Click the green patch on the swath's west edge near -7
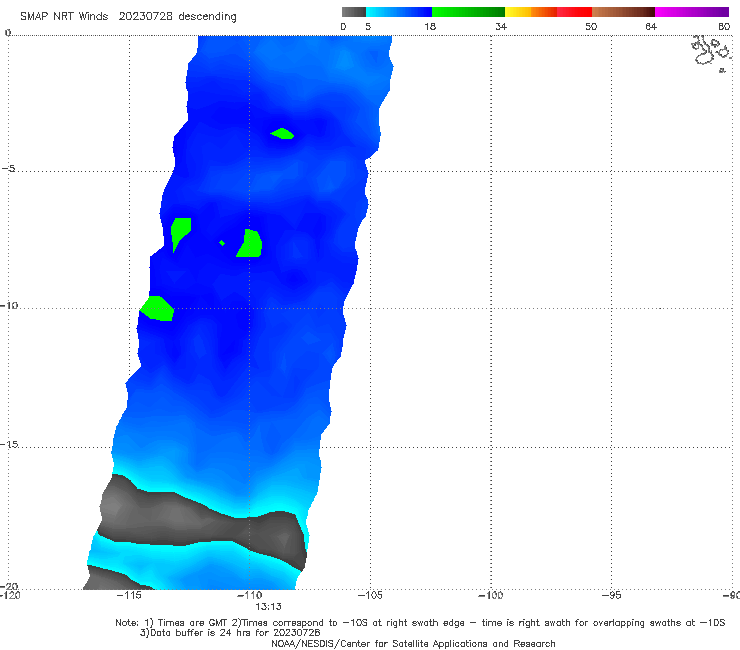Image resolution: width=740 pixels, height=650 pixels. [x=180, y=233]
